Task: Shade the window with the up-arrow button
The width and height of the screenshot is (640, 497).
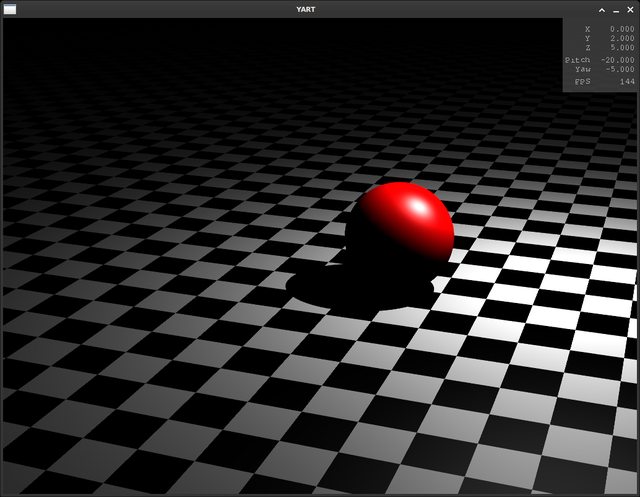Action: coord(602,10)
